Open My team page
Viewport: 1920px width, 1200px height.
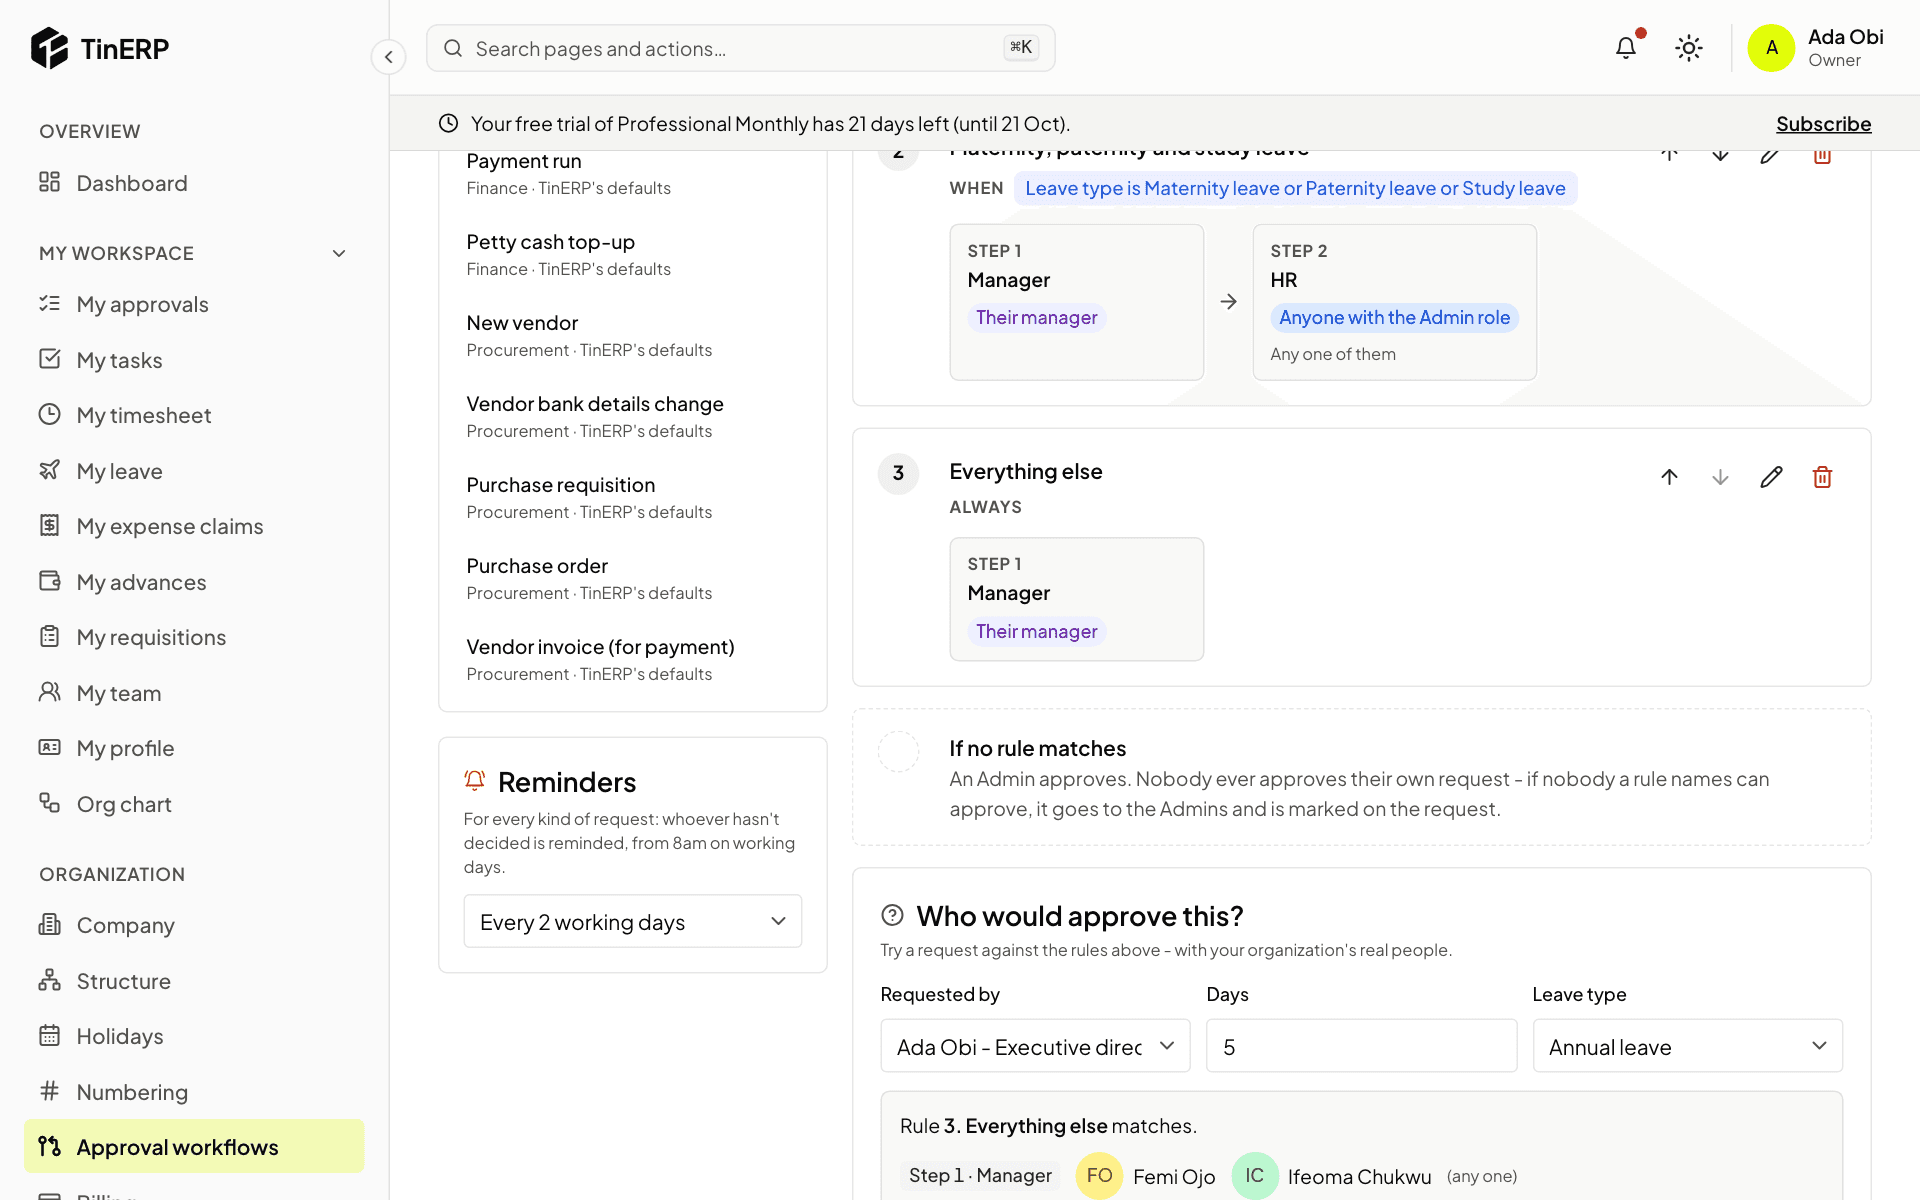[194, 693]
